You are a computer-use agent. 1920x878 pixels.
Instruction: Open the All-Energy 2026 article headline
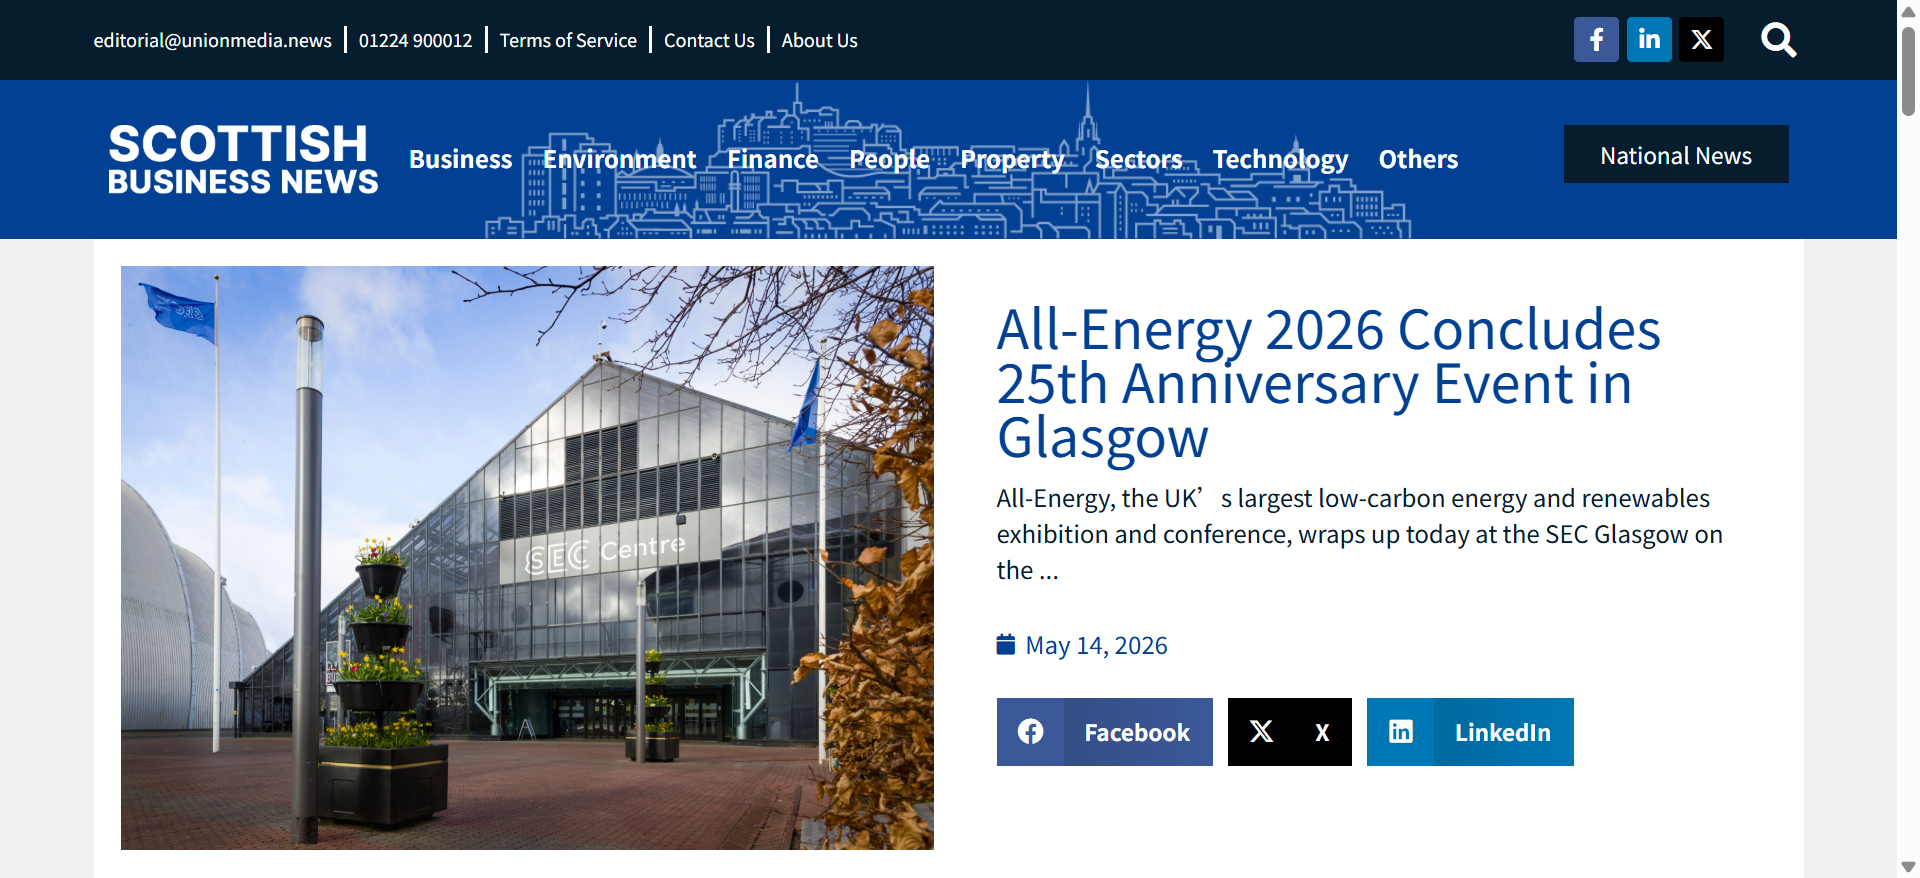[1328, 384]
